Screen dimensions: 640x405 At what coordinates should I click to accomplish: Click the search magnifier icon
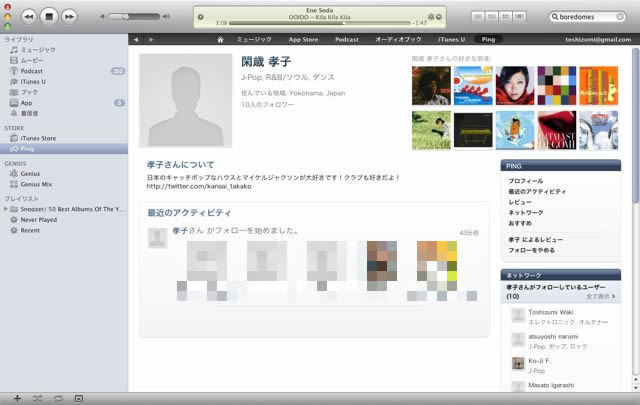coord(555,17)
